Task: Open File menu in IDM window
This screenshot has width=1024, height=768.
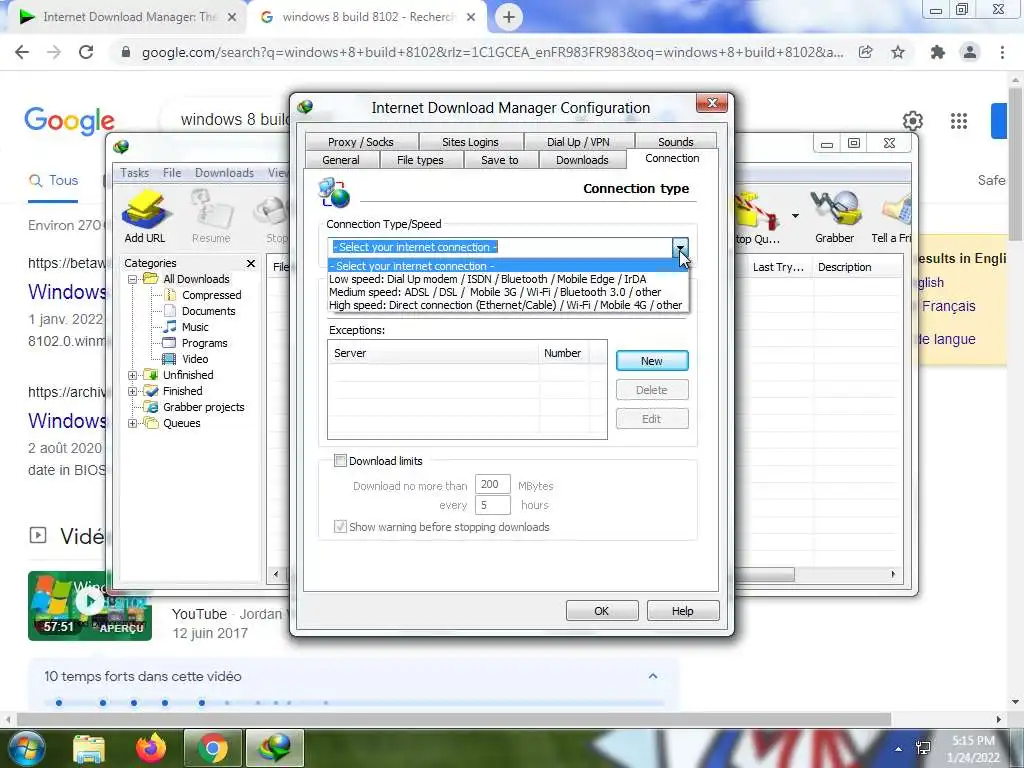Action: pyautogui.click(x=172, y=172)
